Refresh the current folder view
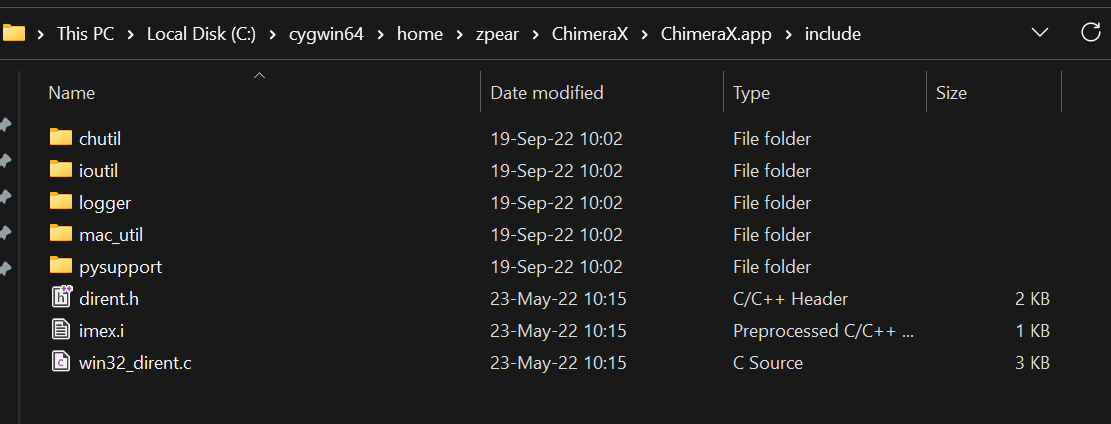Screen dimensions: 1111x424 [x=1091, y=33]
